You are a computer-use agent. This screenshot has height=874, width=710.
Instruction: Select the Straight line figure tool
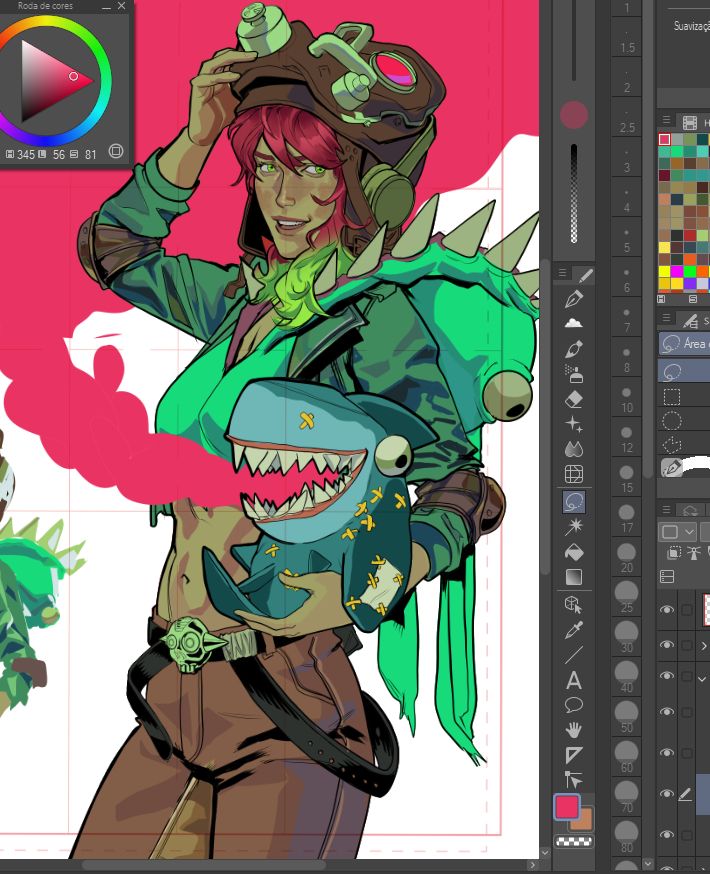pyautogui.click(x=574, y=655)
